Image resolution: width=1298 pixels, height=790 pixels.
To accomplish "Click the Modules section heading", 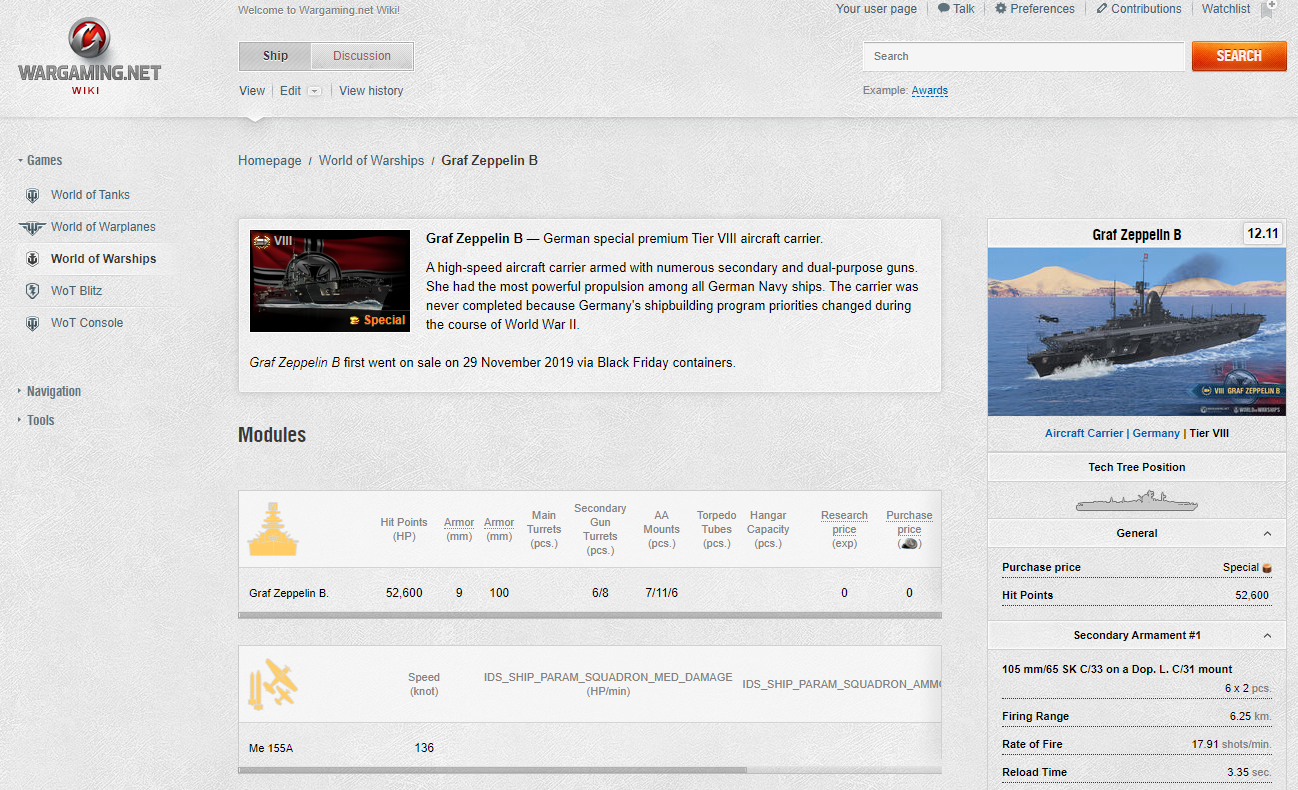I will (272, 435).
